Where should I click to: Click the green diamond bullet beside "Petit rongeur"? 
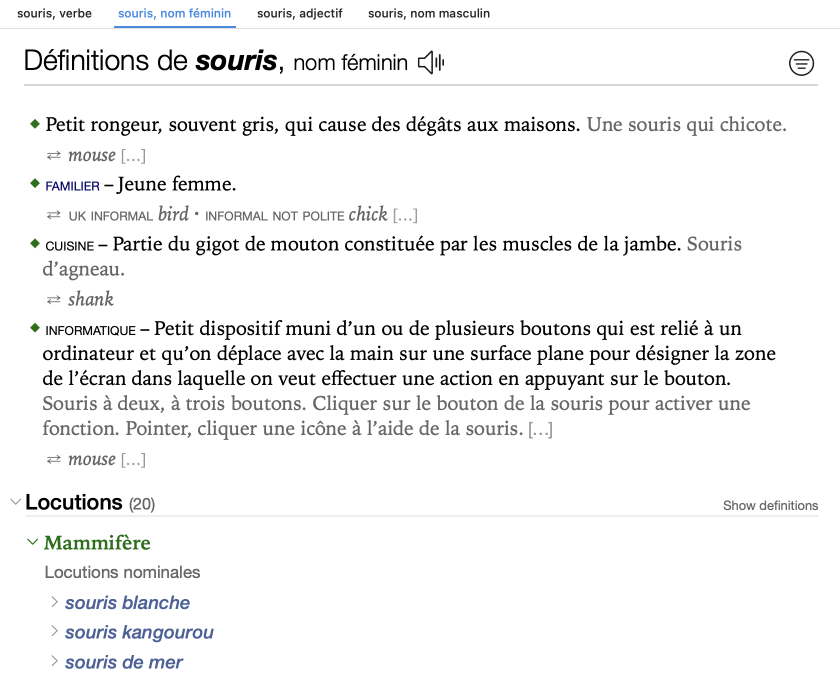tap(35, 124)
